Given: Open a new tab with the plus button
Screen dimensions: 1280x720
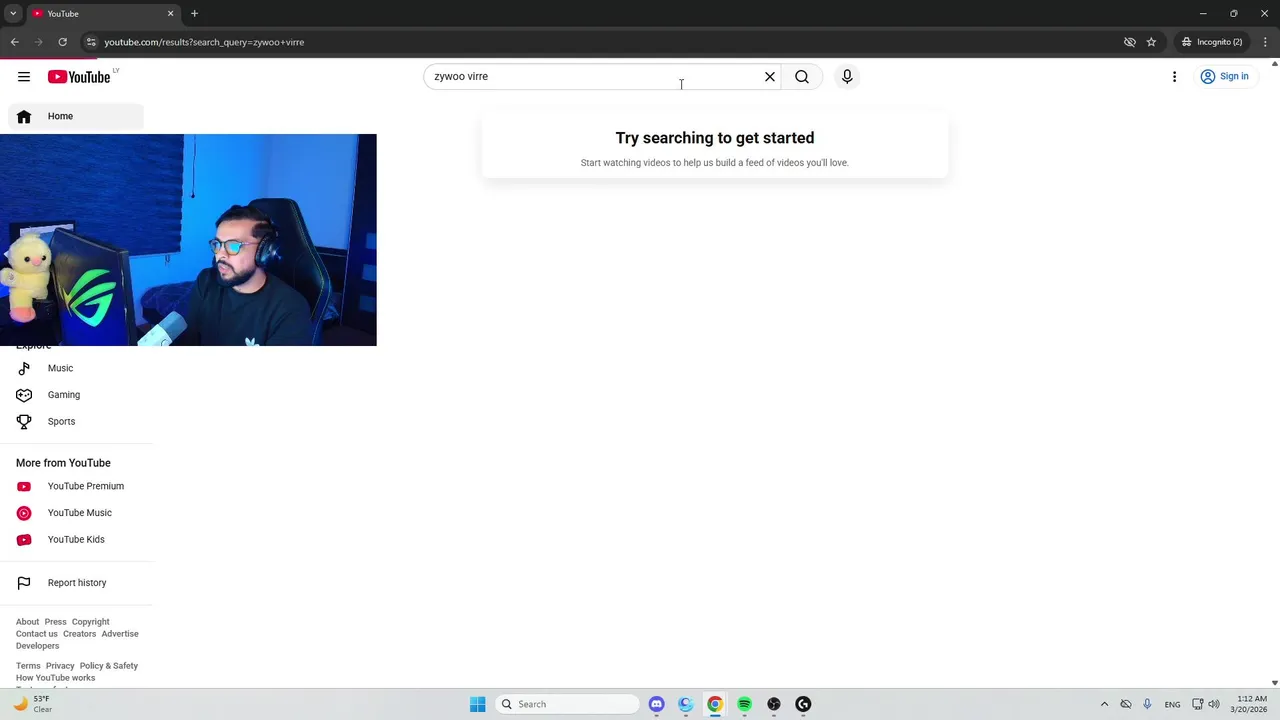Looking at the screenshot, I should click(194, 14).
